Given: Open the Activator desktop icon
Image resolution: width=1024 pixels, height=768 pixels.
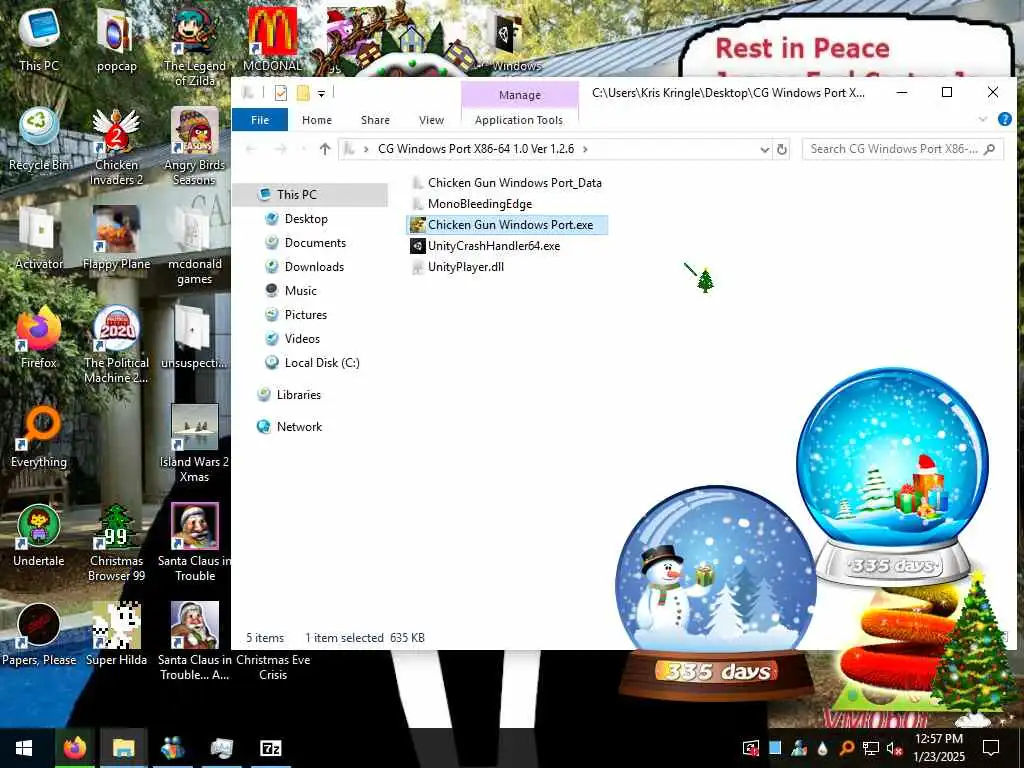Looking at the screenshot, I should (x=39, y=238).
